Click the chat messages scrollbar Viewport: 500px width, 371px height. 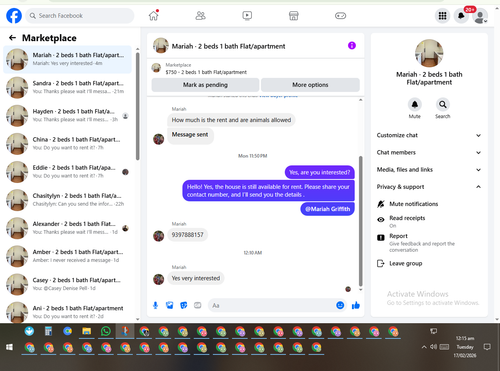(x=360, y=221)
